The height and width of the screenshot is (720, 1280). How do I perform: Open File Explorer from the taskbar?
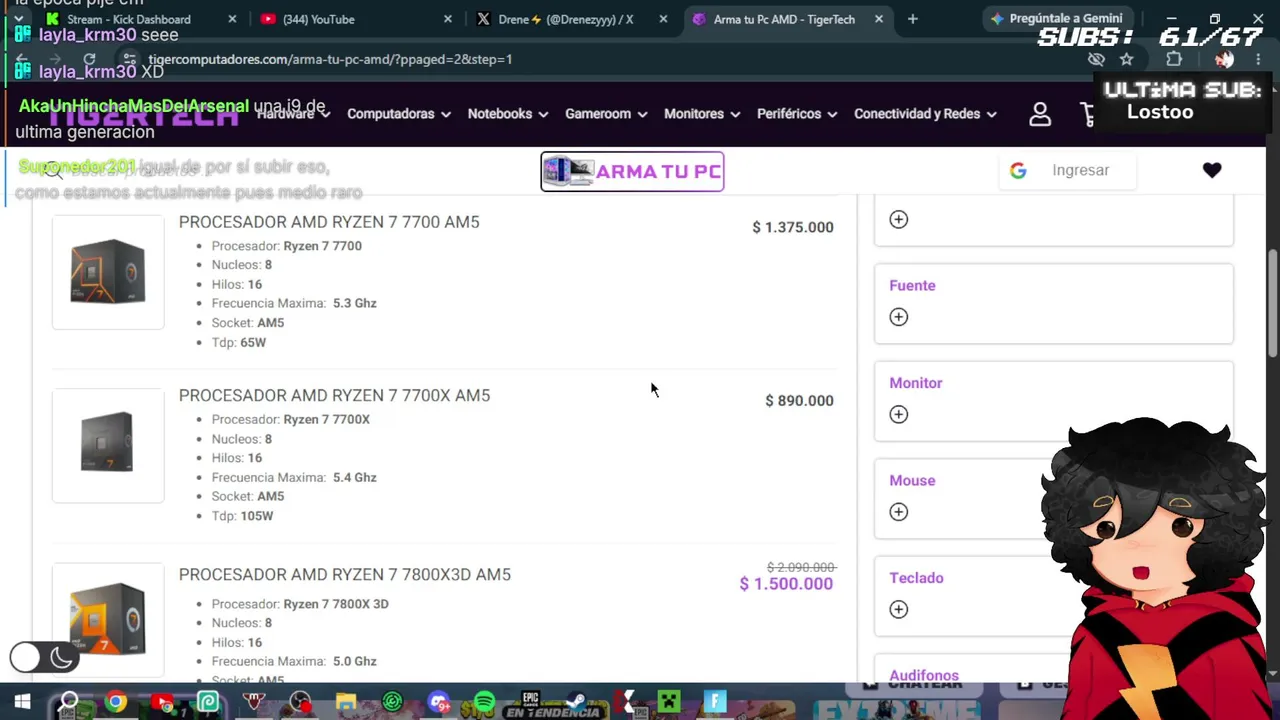[346, 702]
